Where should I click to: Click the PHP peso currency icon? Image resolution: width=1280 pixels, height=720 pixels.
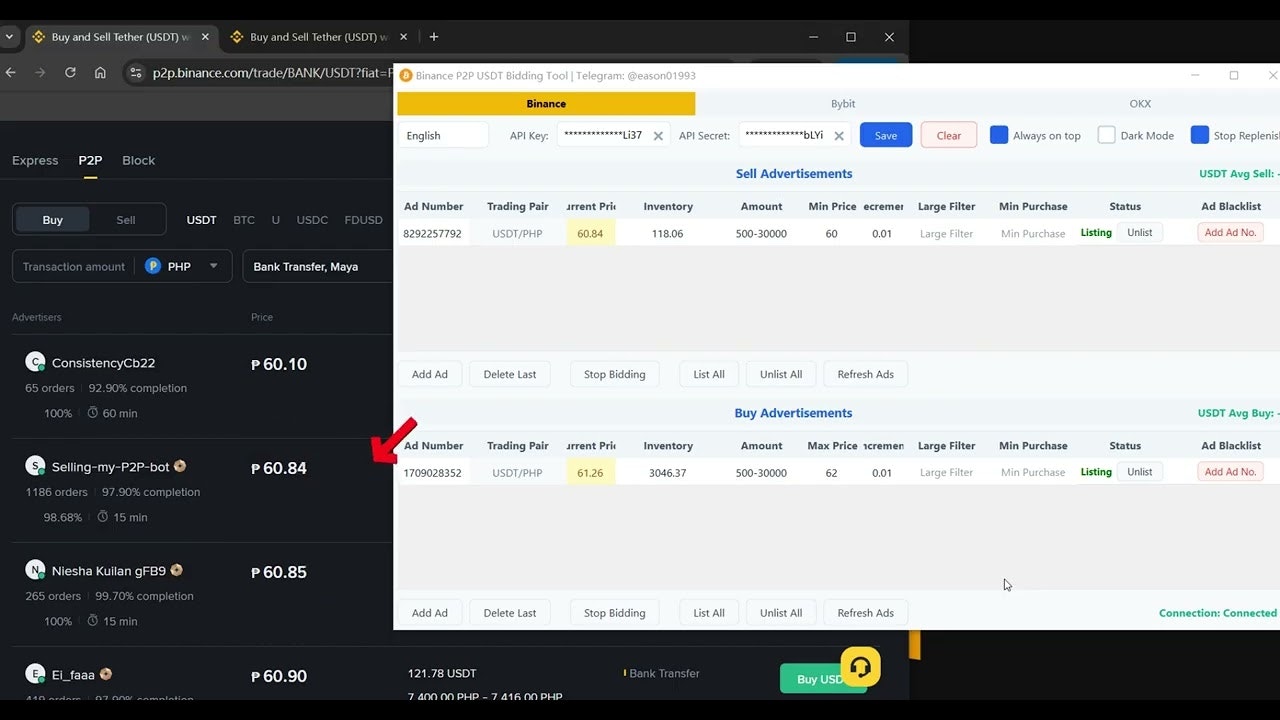[153, 266]
